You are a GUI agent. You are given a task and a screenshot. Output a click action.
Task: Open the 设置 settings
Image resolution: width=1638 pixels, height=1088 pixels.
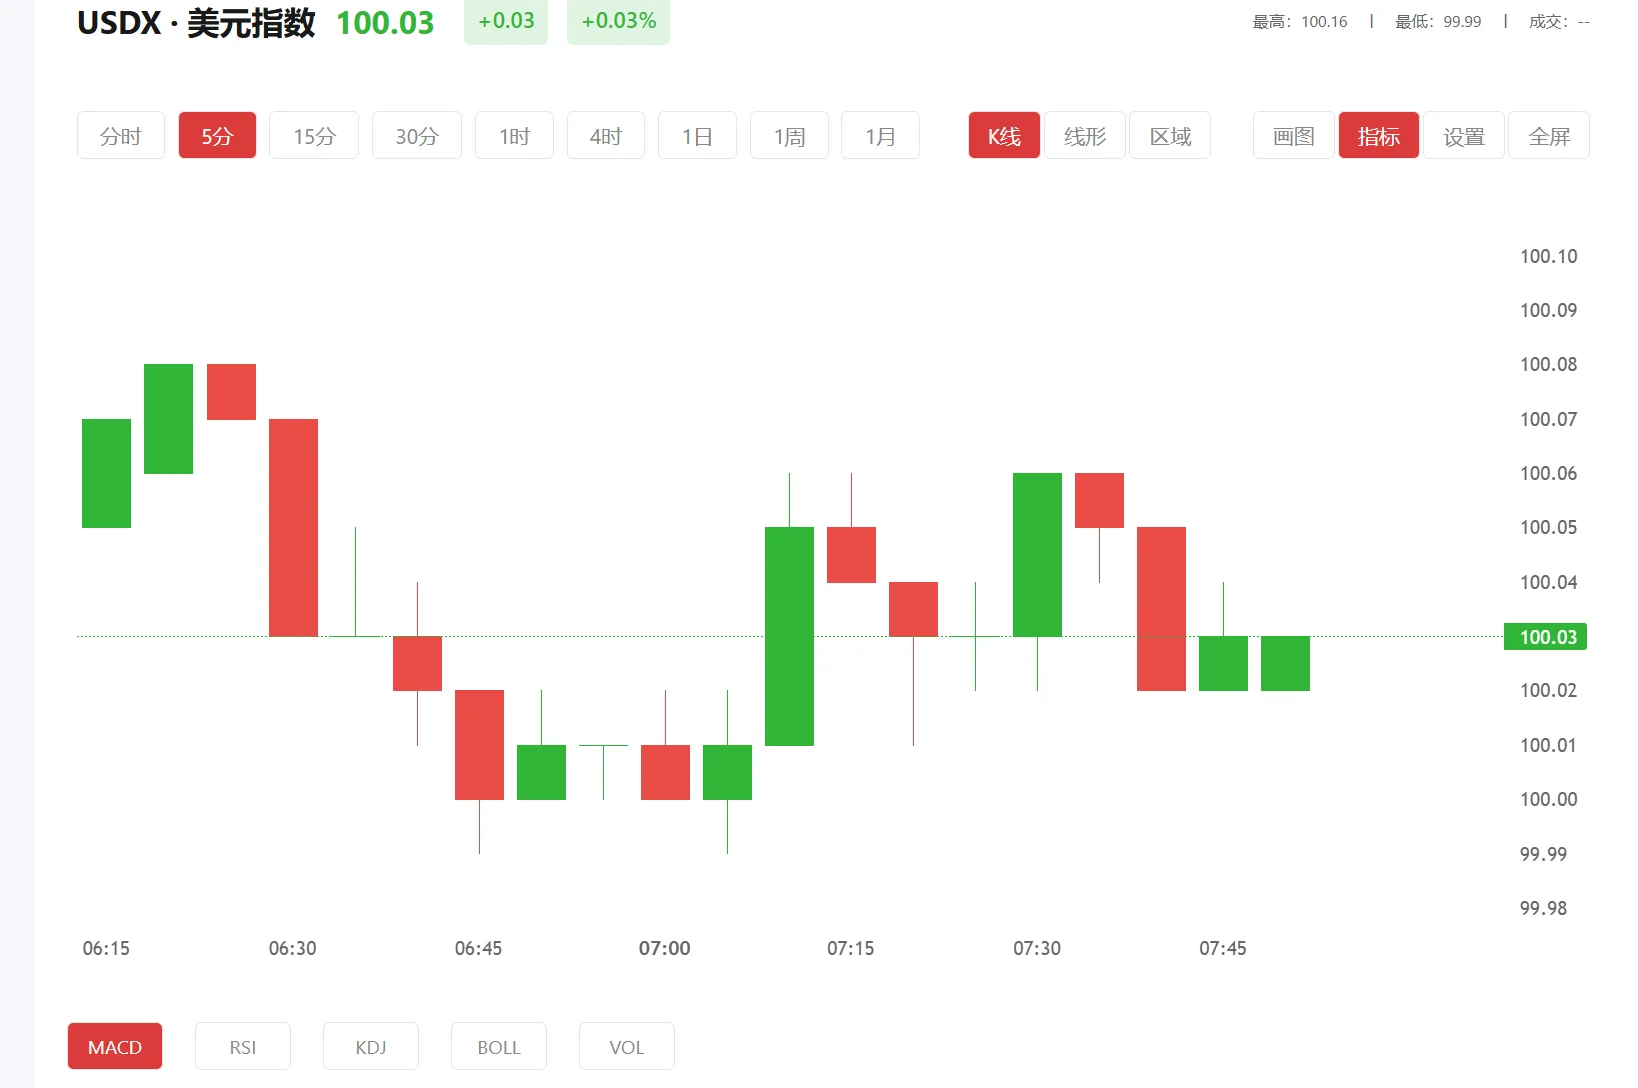tap(1464, 136)
